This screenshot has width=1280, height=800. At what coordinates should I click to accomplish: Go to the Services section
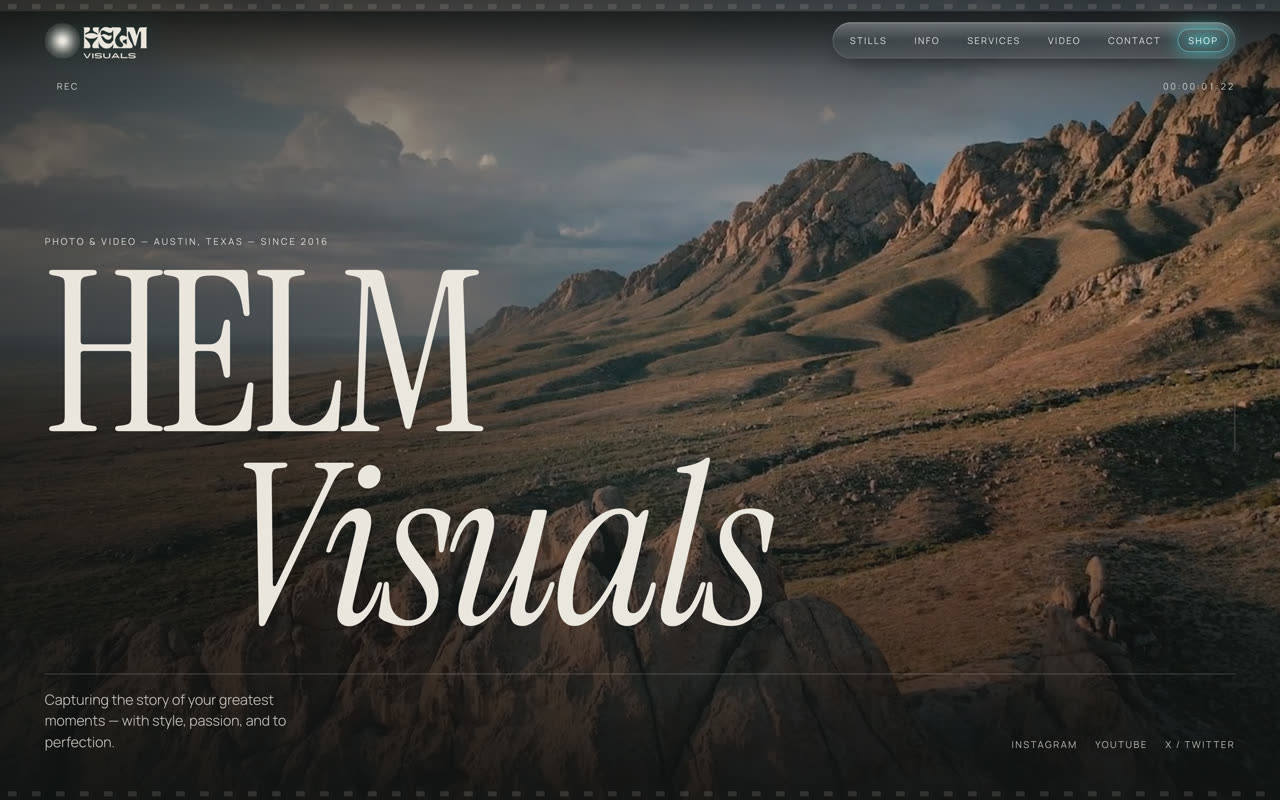[993, 41]
